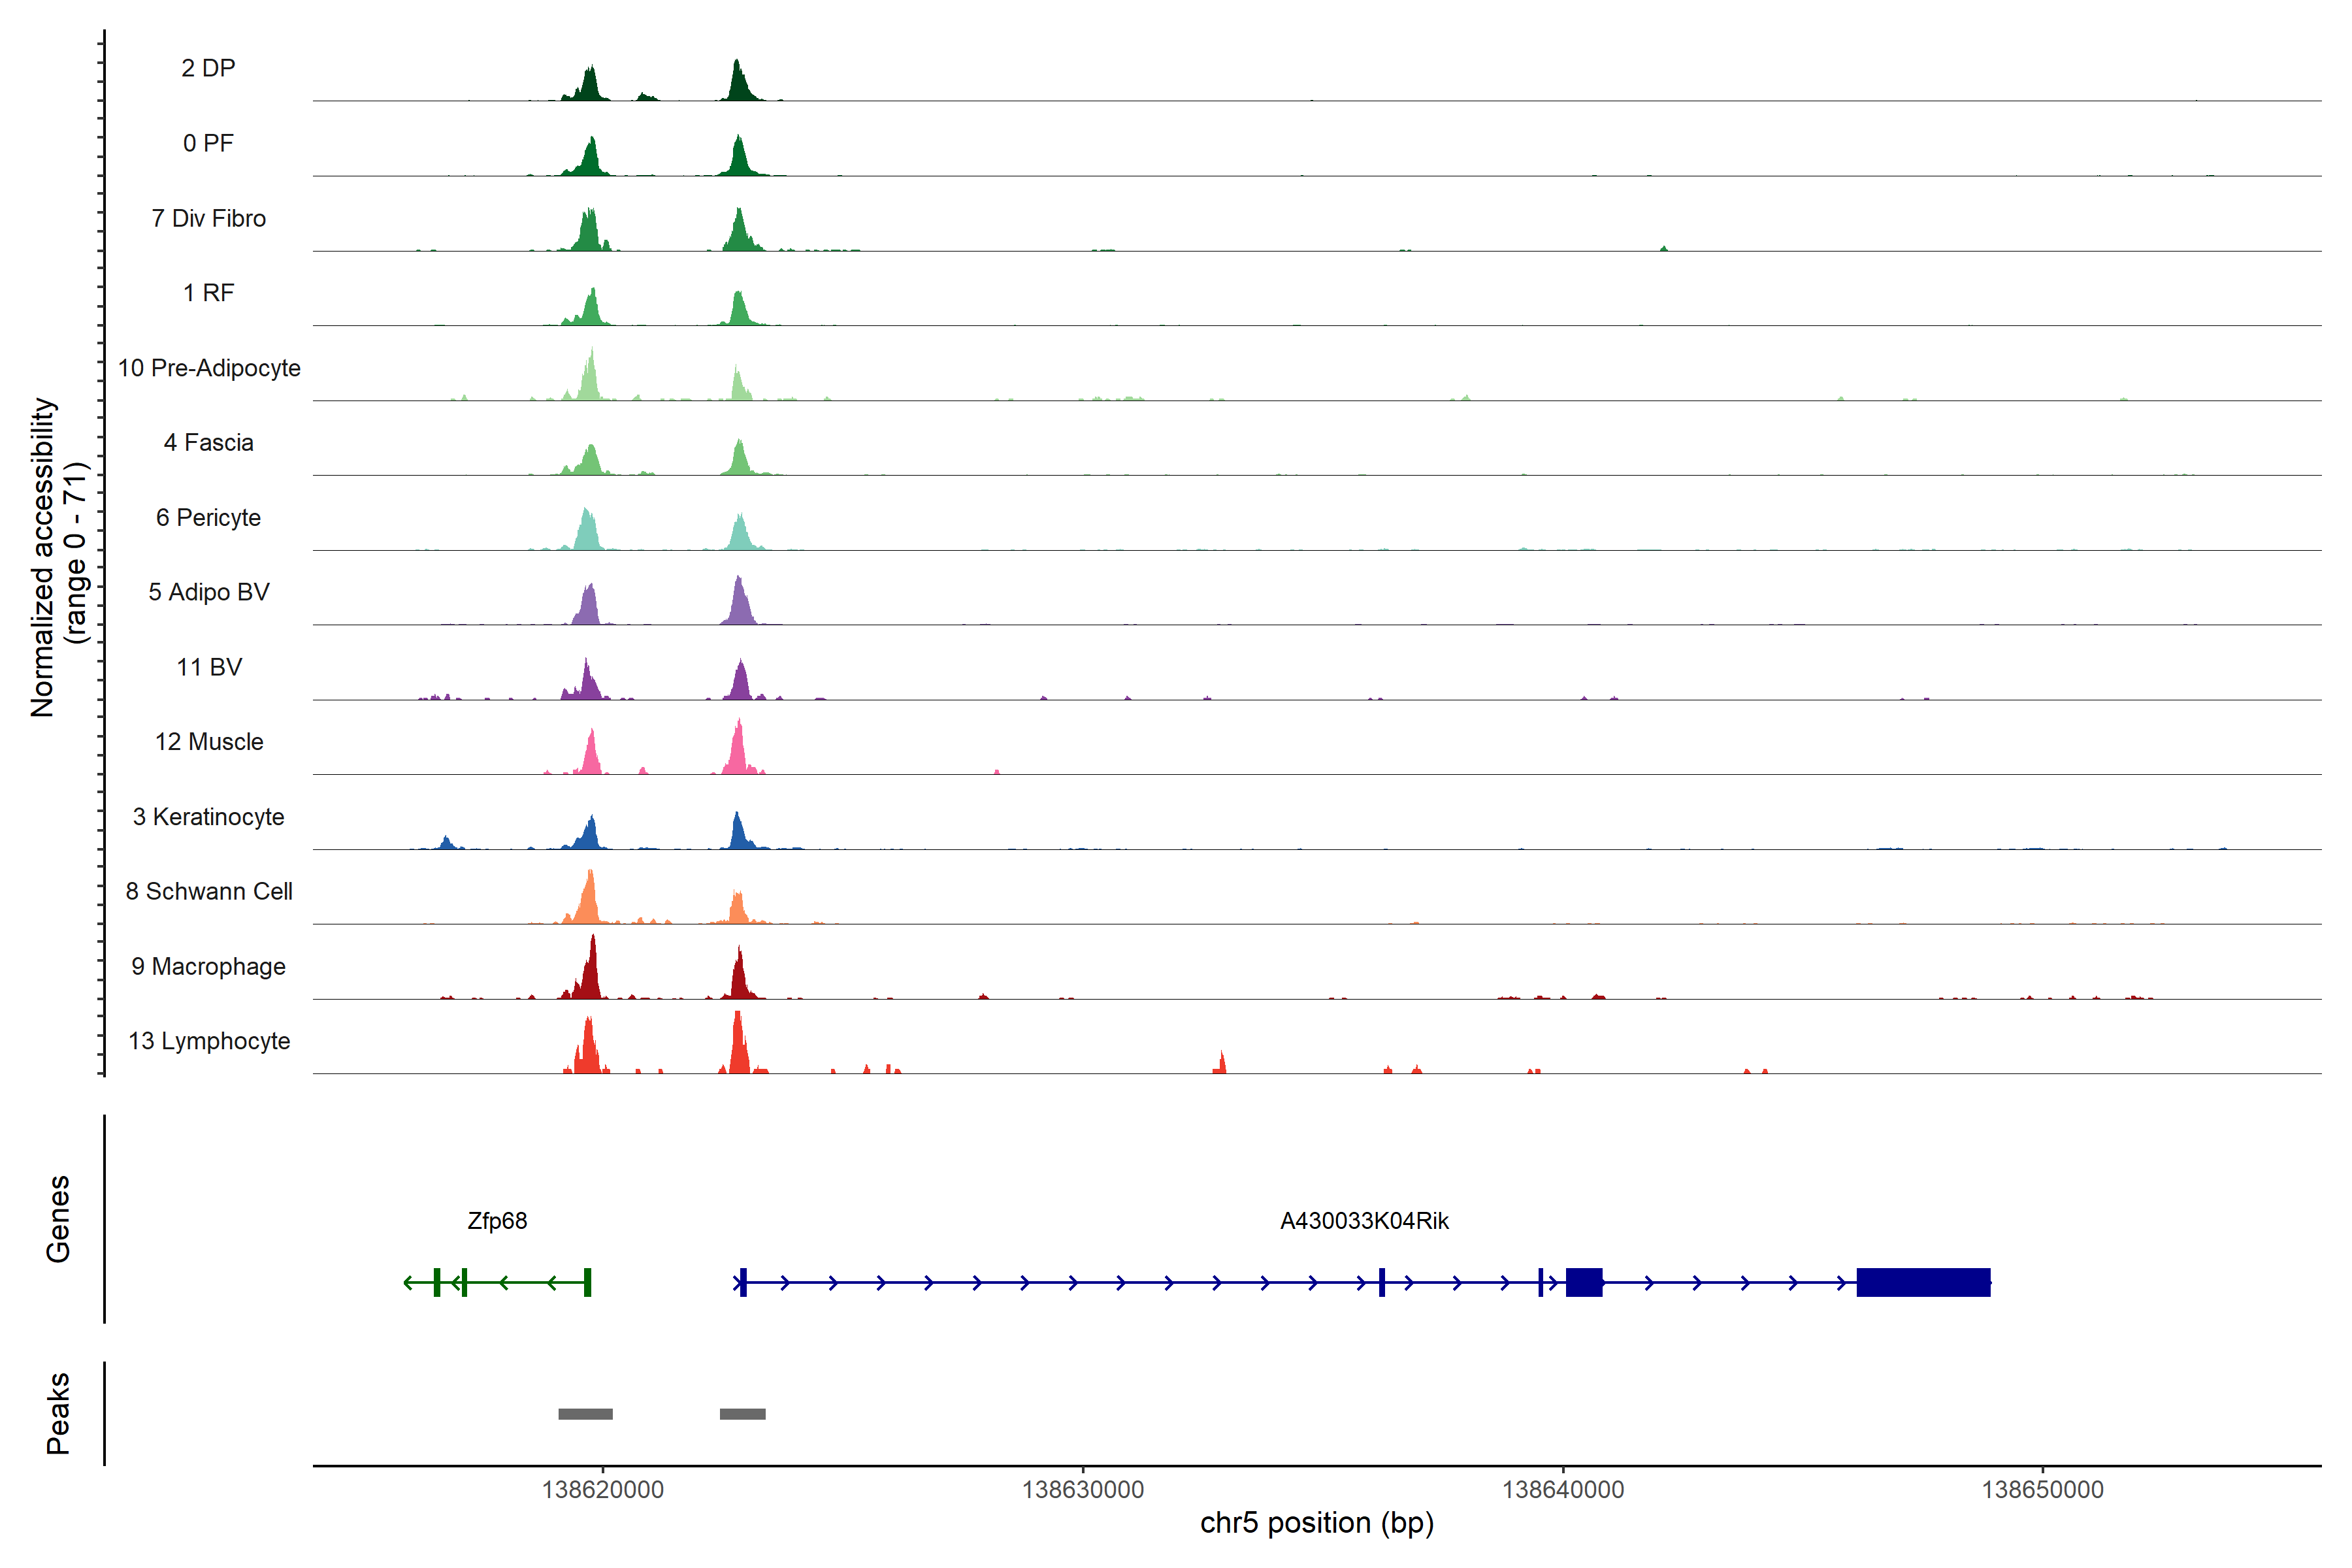The height and width of the screenshot is (1568, 2352).
Task: Click the 10 Pre-Adipocyte track label
Action: [209, 368]
